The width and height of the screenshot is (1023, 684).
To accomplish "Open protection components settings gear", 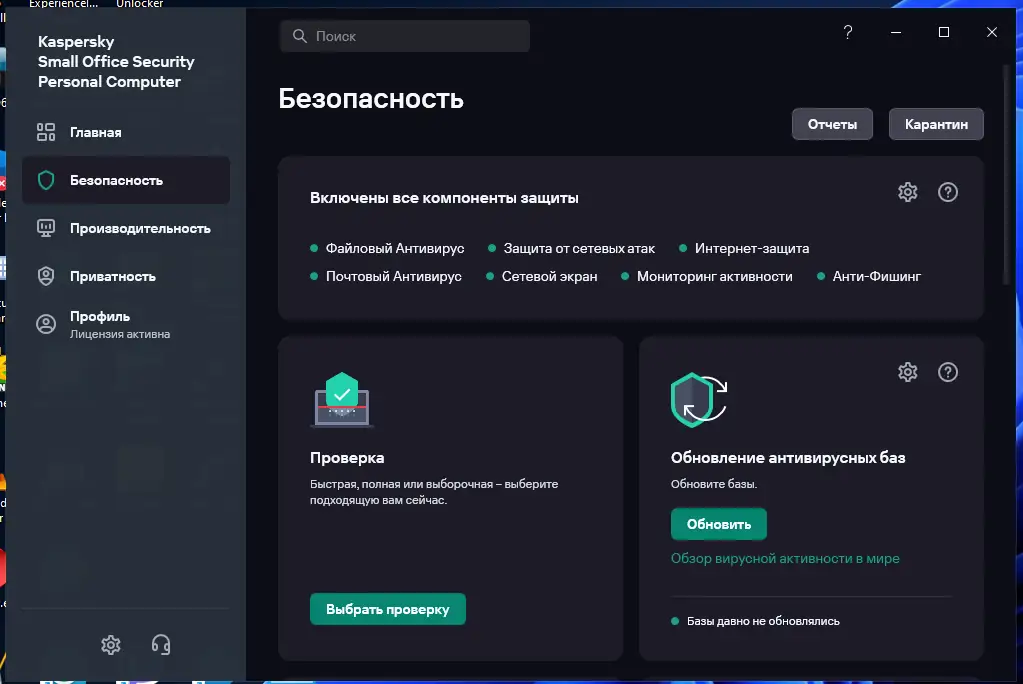I will (907, 191).
